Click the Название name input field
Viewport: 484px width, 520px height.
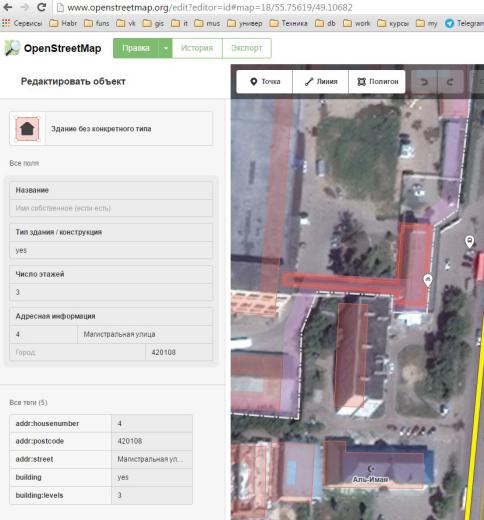111,208
